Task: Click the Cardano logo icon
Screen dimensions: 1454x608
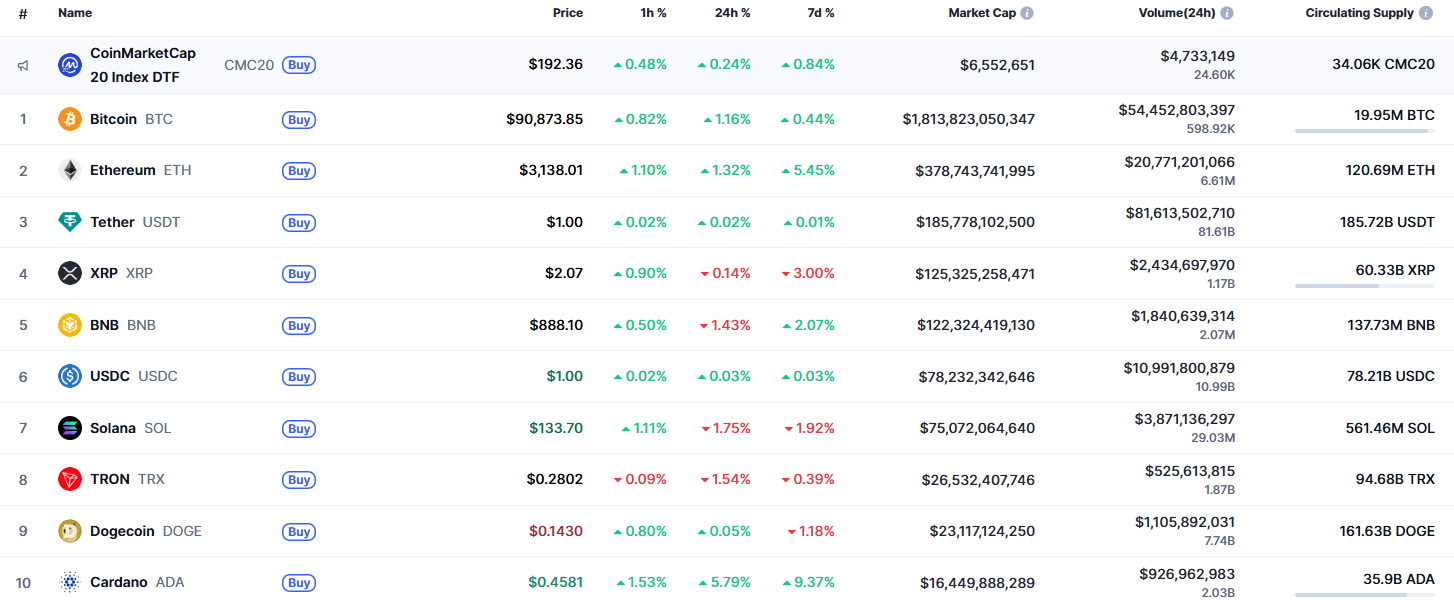Action: pos(70,582)
